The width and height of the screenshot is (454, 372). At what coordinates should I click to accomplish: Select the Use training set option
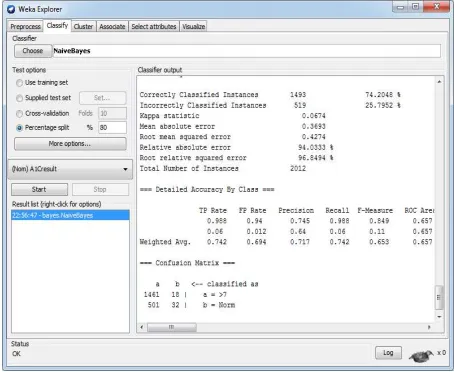click(x=19, y=83)
